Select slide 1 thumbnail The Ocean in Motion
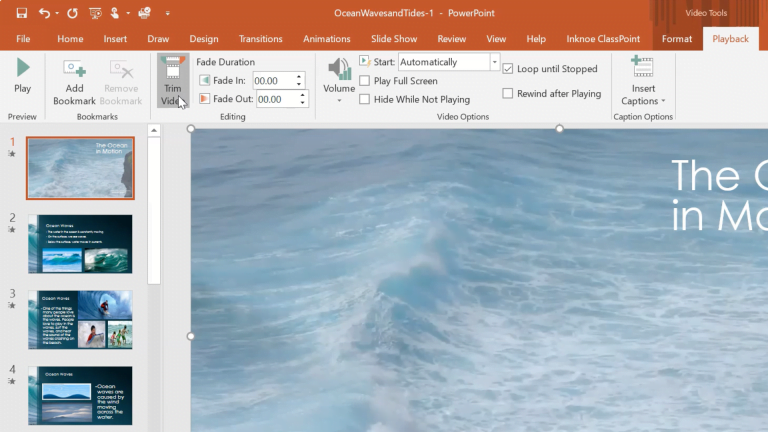 coord(80,168)
